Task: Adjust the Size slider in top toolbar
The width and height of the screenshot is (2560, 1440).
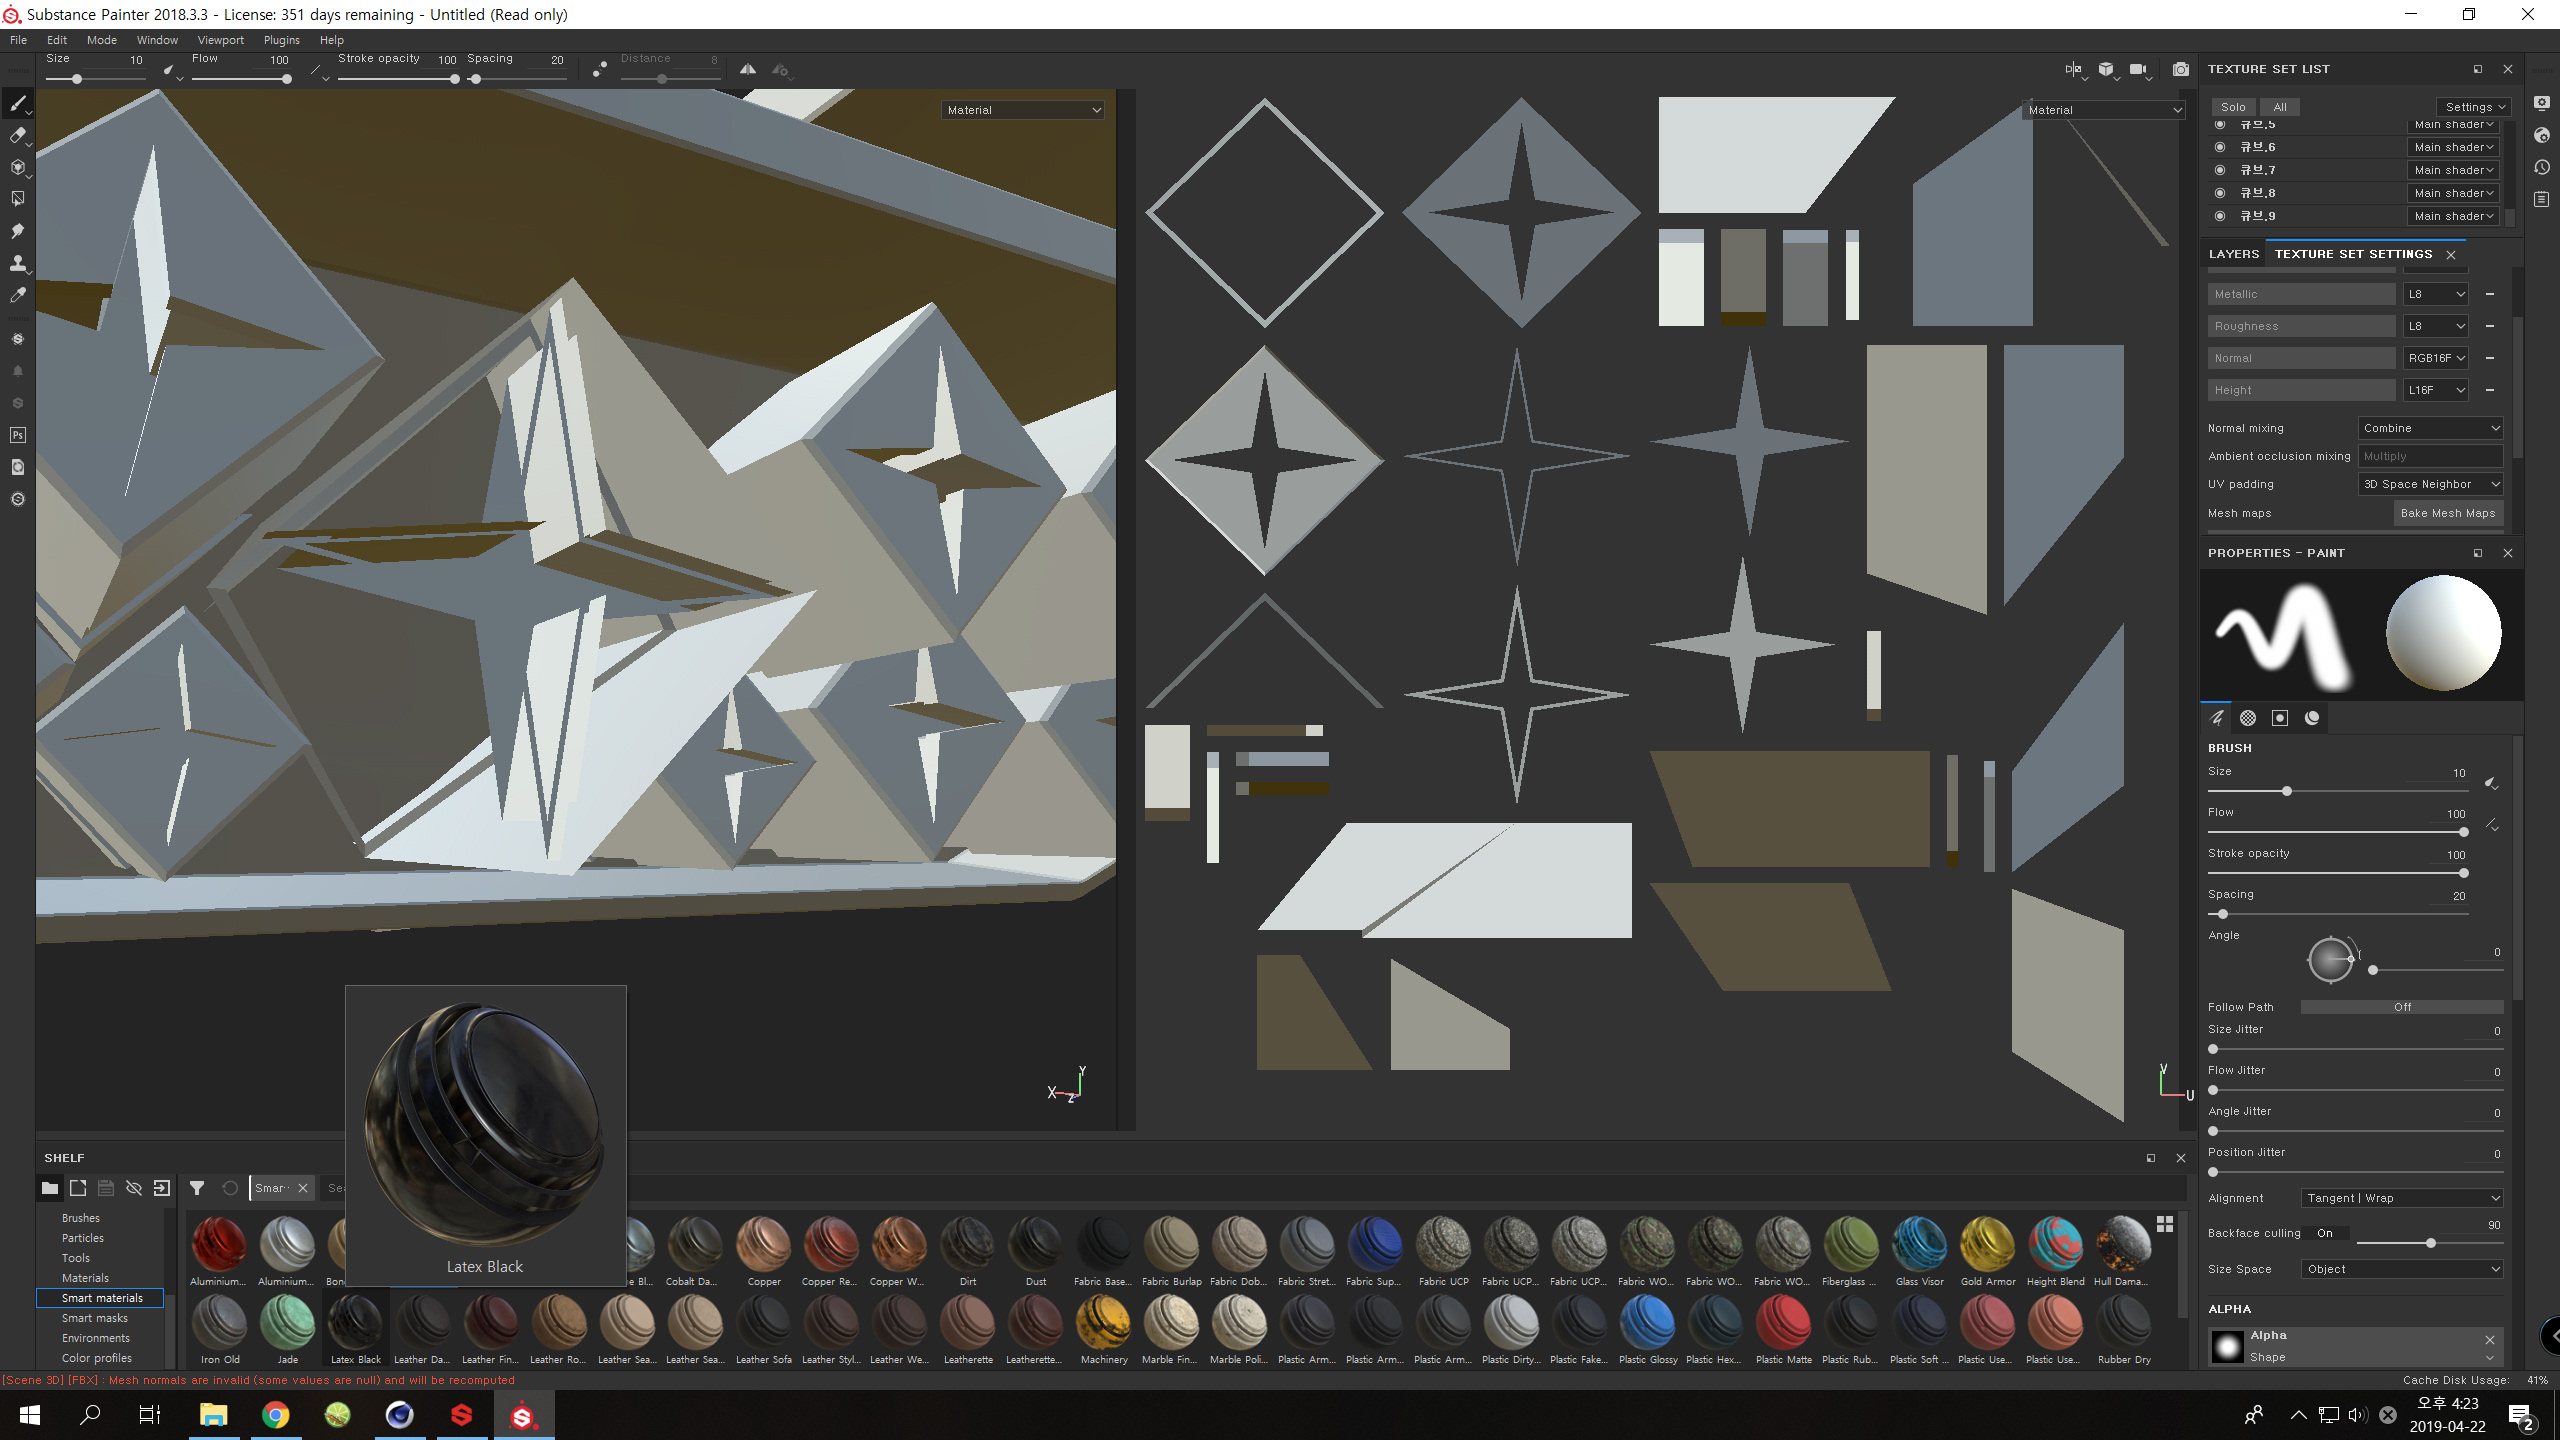Action: [94, 79]
